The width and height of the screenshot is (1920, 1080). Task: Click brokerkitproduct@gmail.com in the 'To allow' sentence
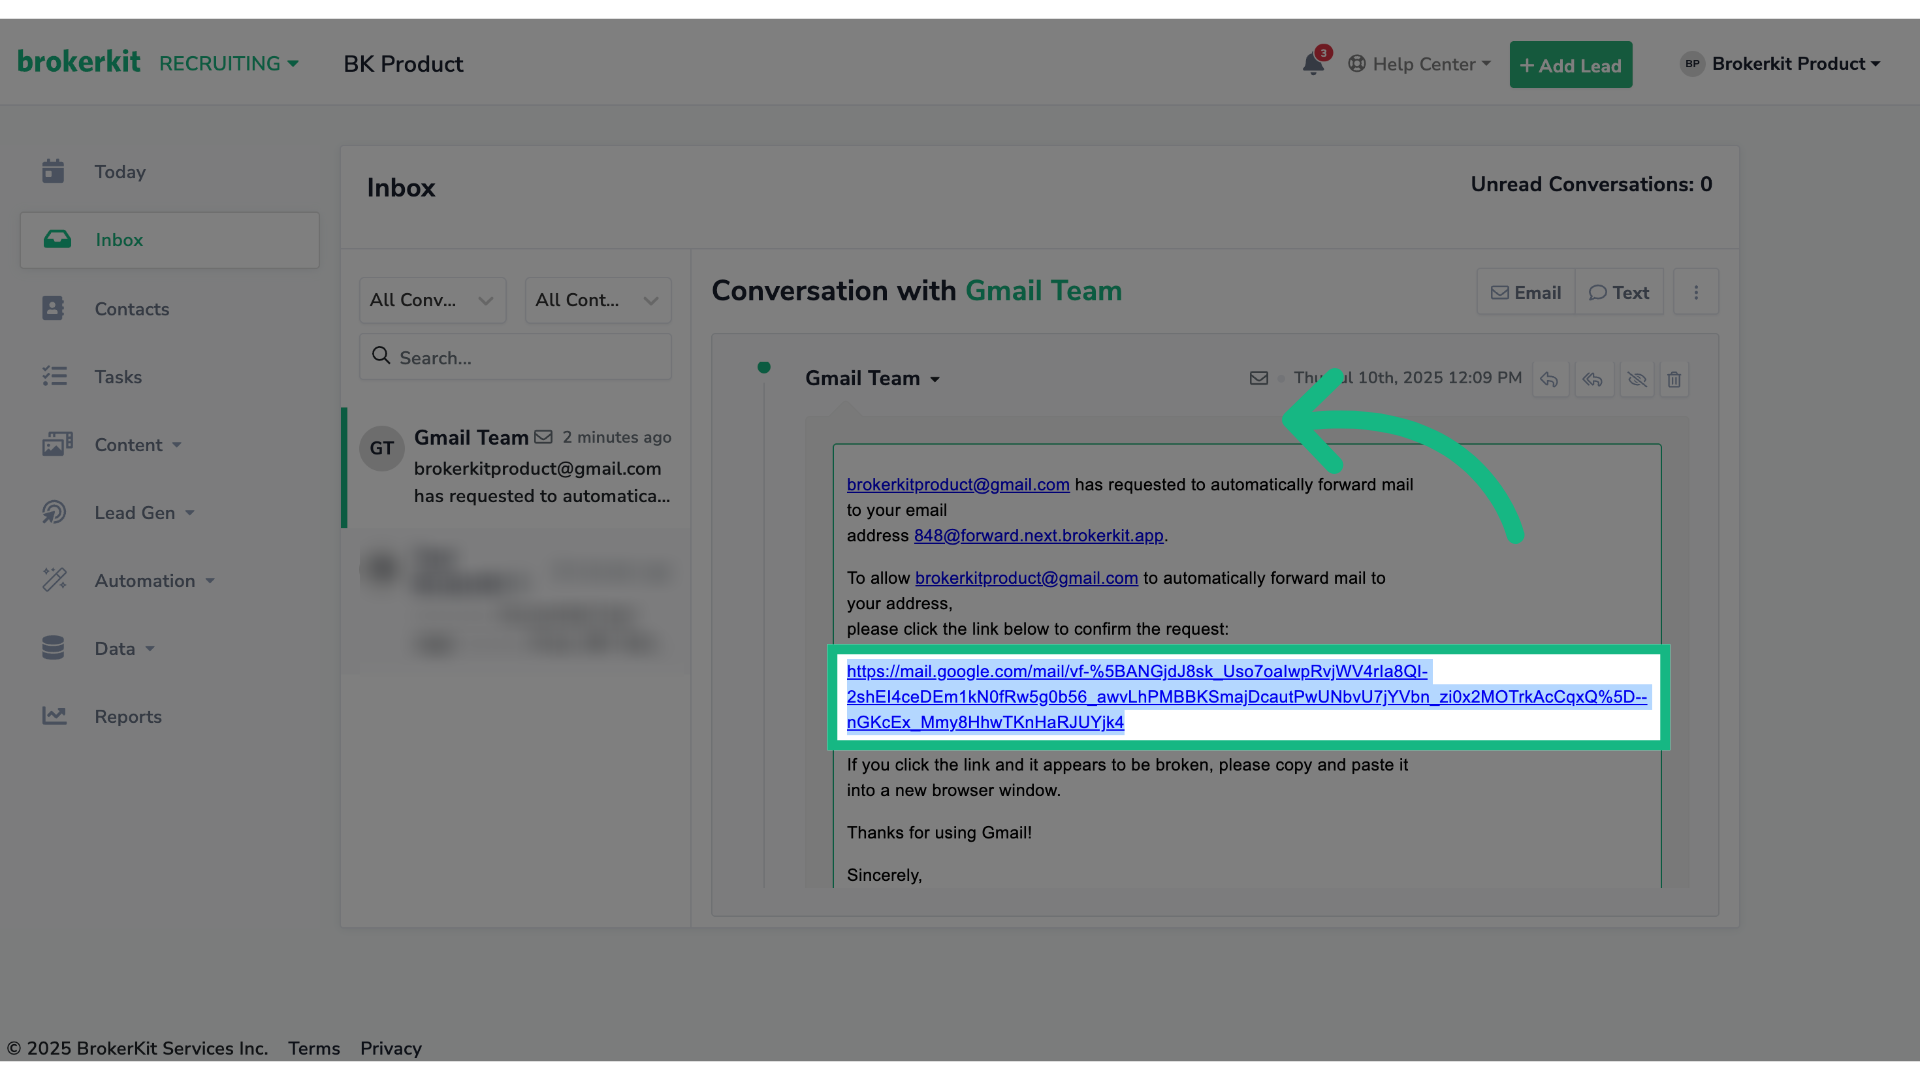click(1026, 579)
